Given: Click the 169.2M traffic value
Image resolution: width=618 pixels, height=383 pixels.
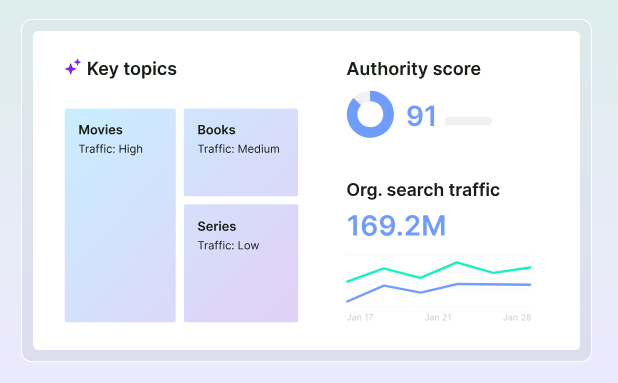Looking at the screenshot, I should click(x=396, y=226).
